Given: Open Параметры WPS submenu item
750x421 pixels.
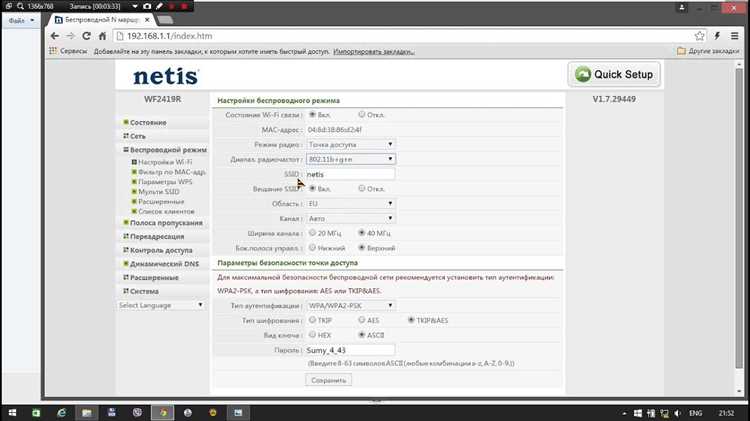Looking at the screenshot, I should (165, 182).
